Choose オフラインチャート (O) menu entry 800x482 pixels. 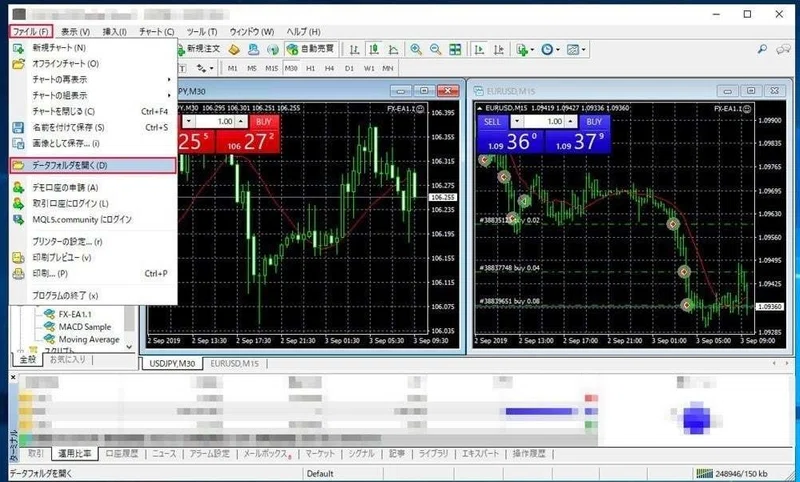pos(93,64)
